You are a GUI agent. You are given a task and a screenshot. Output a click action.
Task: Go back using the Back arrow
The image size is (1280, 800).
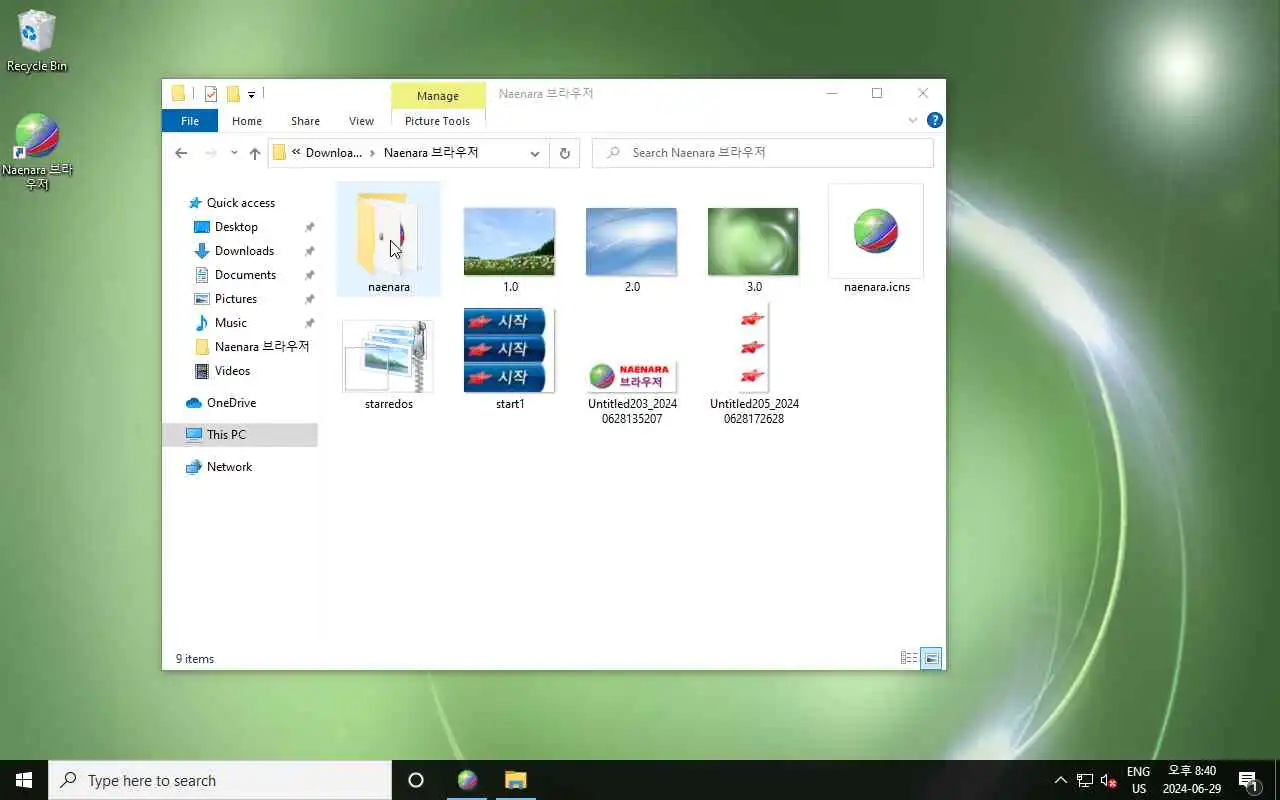click(x=181, y=153)
